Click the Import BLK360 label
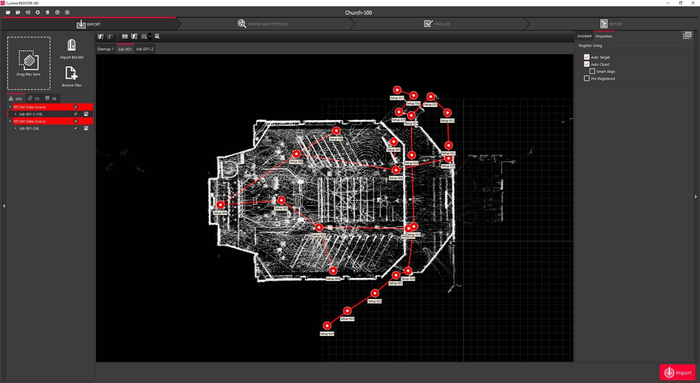 click(x=71, y=57)
